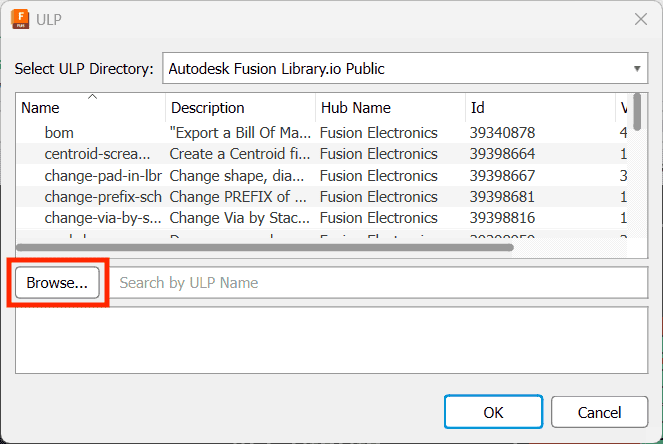Dismiss the dialog with Cancel
The height and width of the screenshot is (444, 663).
pyautogui.click(x=600, y=412)
